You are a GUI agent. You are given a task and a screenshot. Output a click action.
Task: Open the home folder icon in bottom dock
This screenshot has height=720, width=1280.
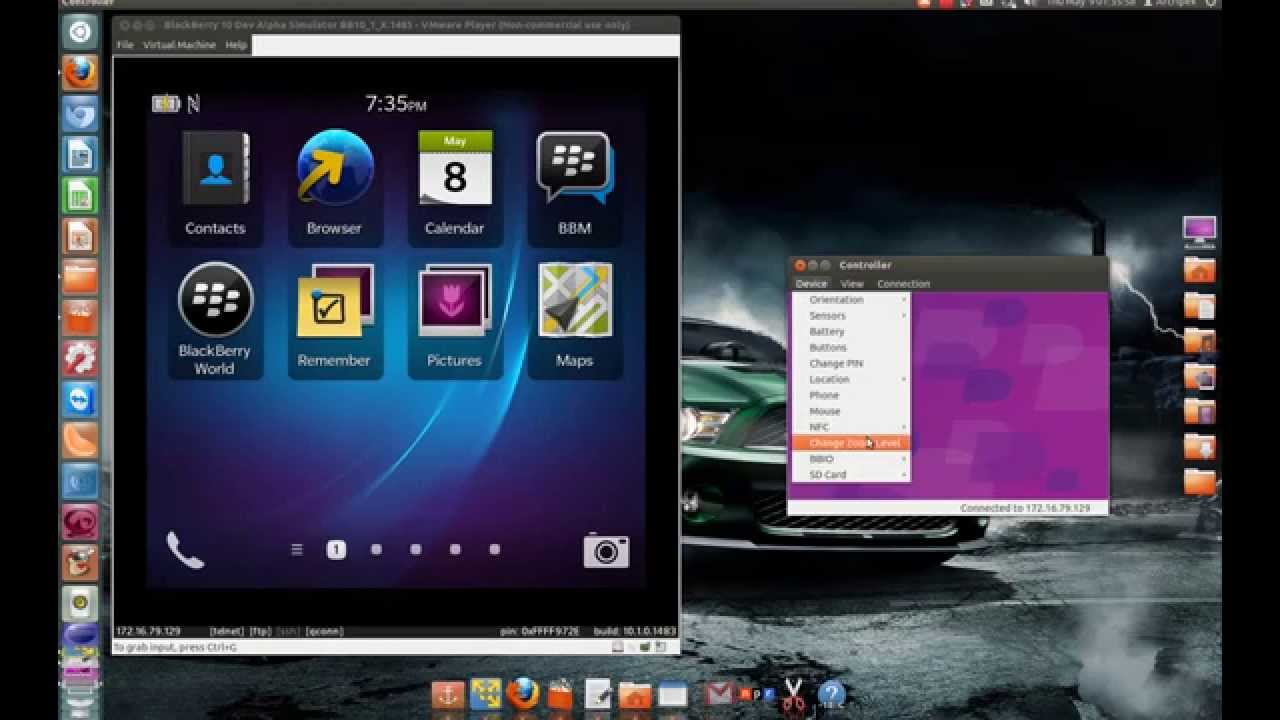point(635,694)
